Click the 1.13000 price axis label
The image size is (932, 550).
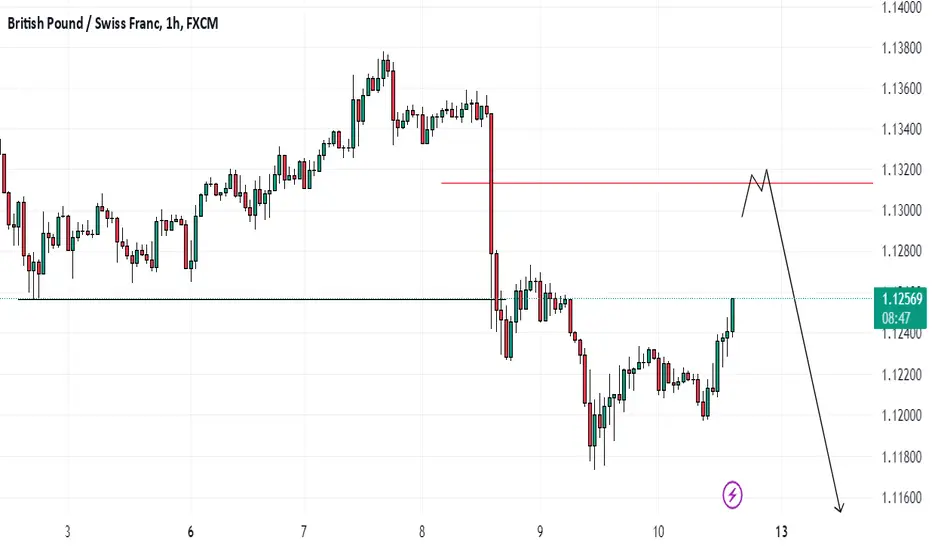click(902, 210)
